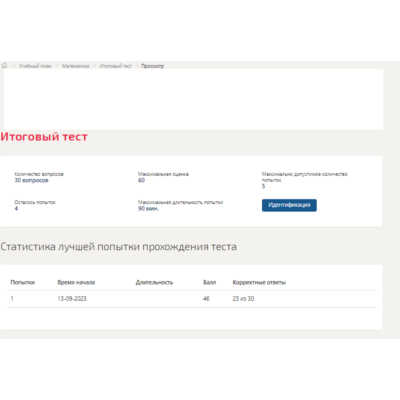Select the remaining attempts value '4'
The image size is (400, 400).
point(16,208)
